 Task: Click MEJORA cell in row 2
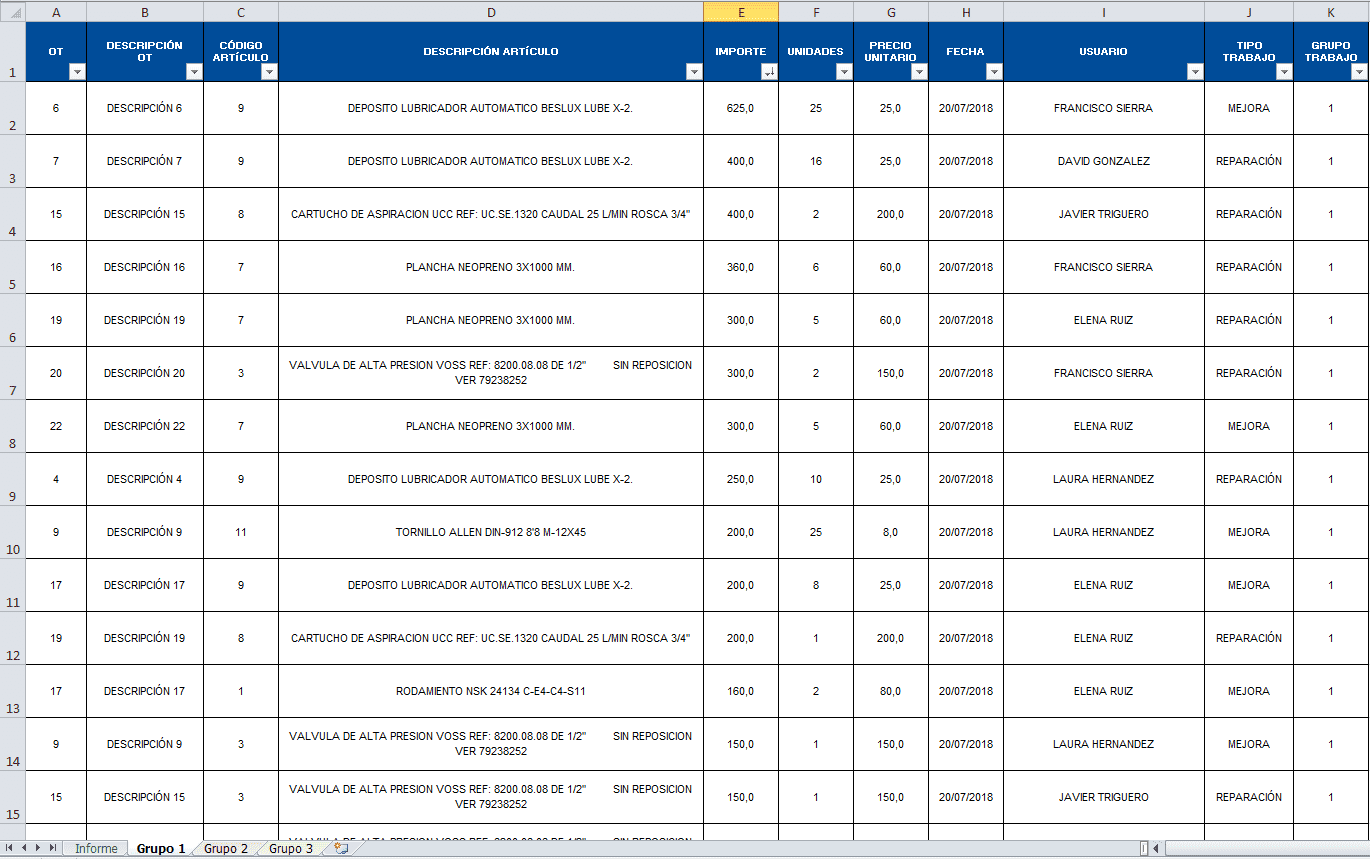tap(1249, 108)
